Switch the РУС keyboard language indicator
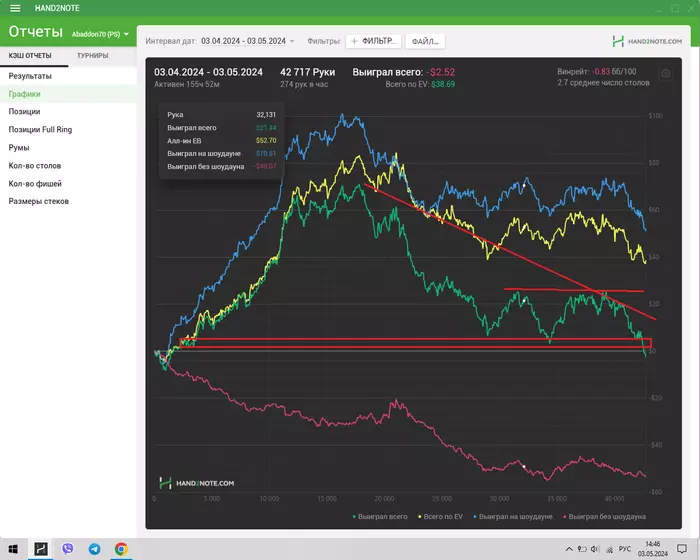Screen dimensions: 700x560 625,549
